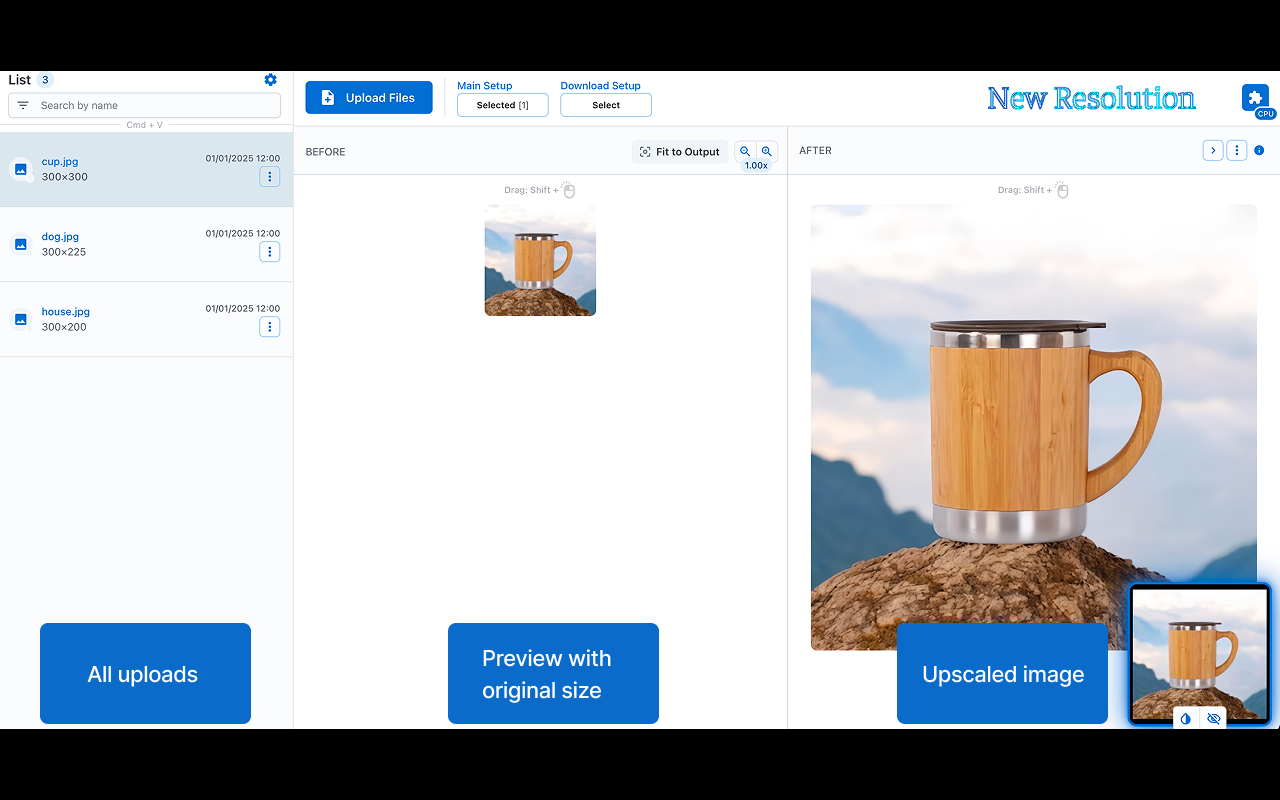Click the Upload Files button

tap(368, 98)
